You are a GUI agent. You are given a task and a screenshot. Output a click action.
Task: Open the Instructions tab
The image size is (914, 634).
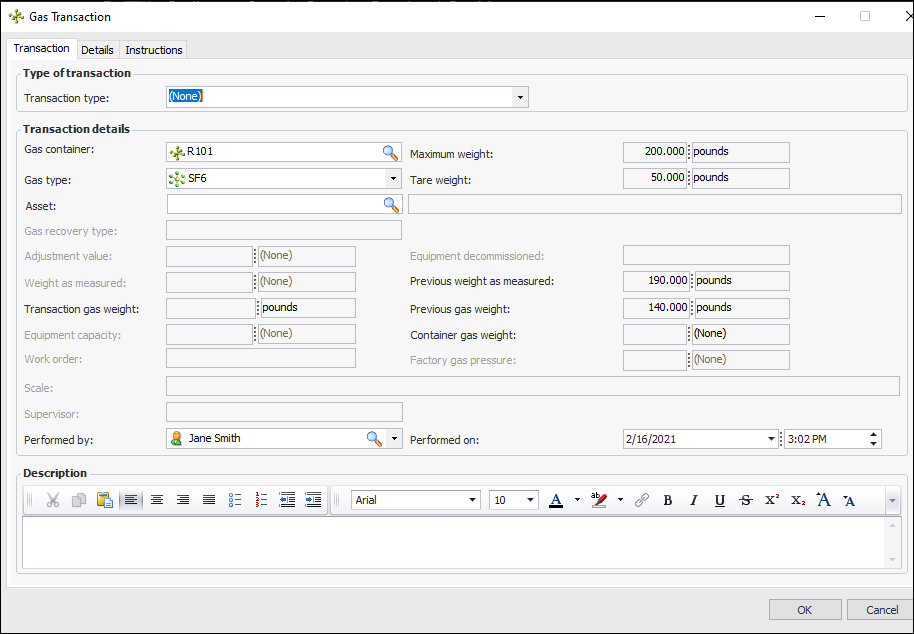(x=154, y=50)
